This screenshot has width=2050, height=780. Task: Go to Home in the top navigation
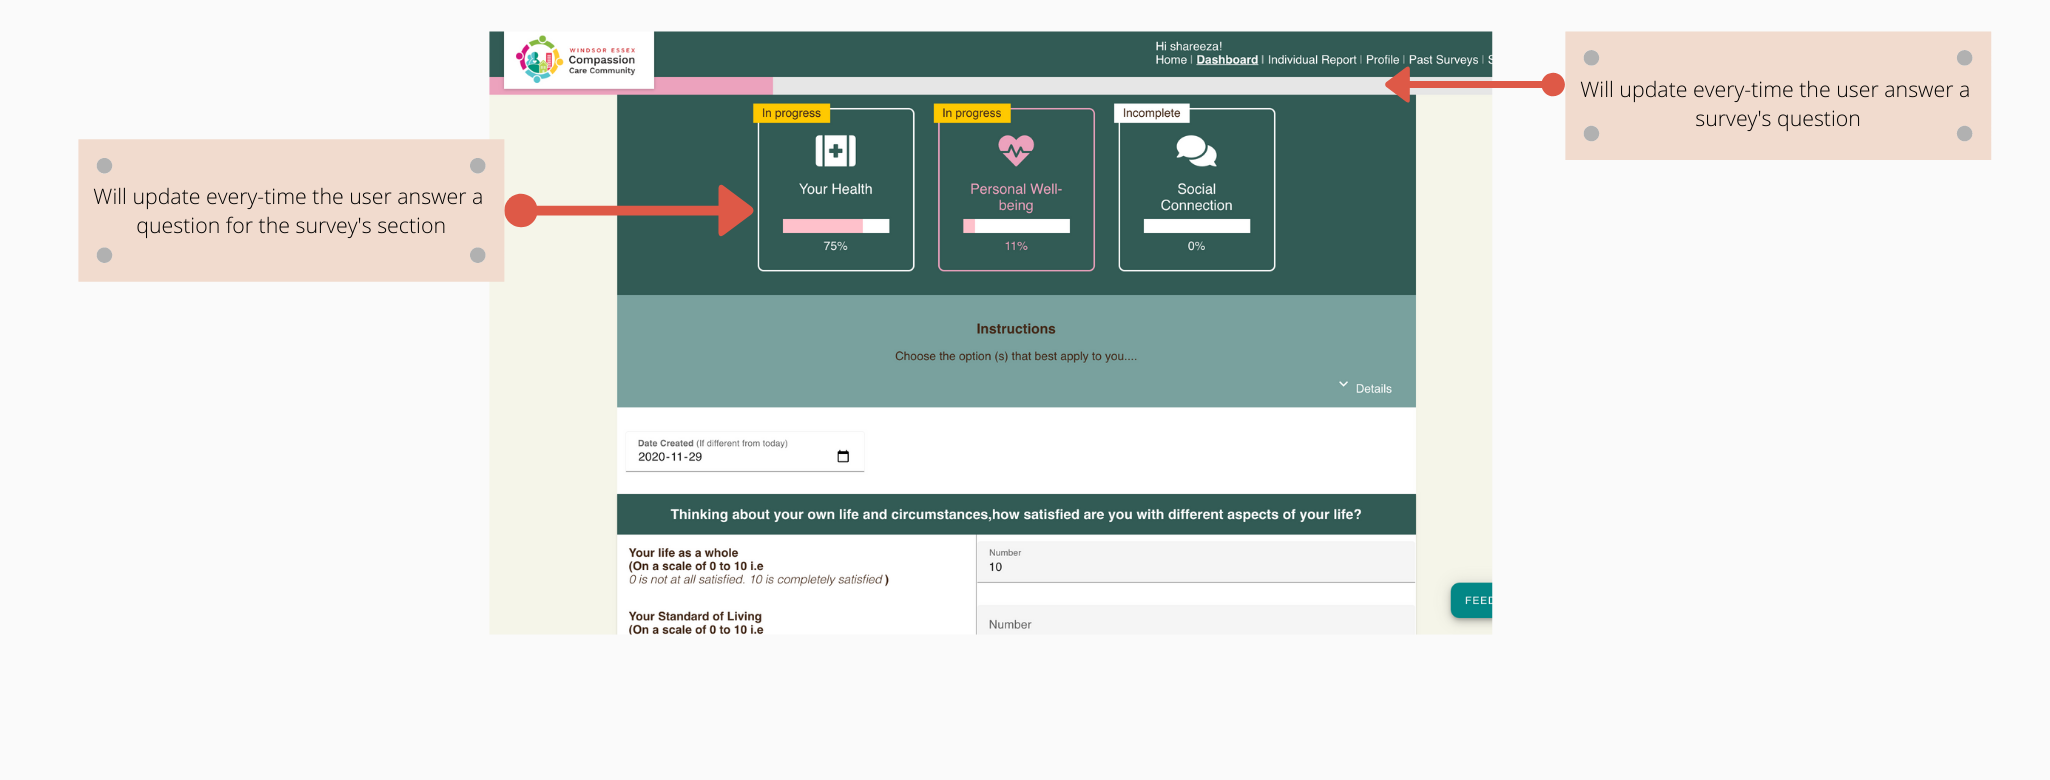tap(1170, 60)
